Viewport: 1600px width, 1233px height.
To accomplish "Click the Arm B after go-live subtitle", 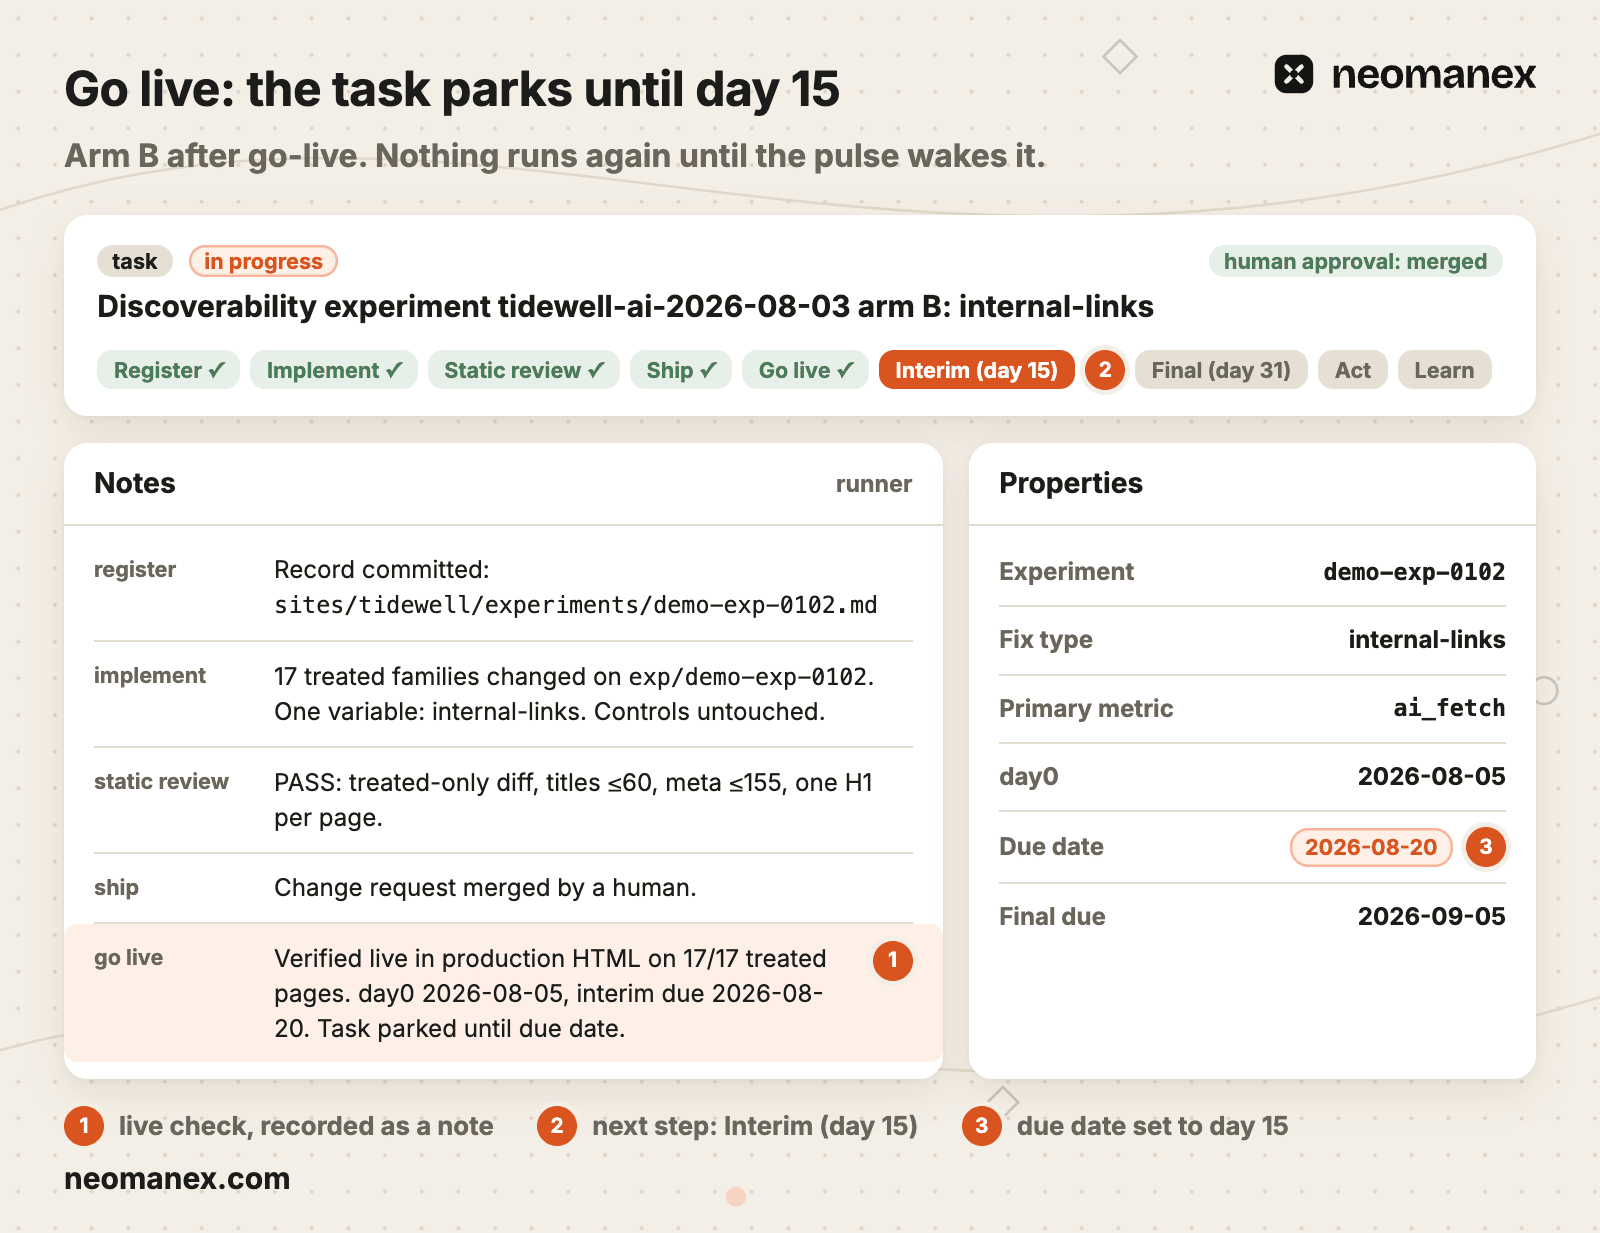I will click(x=555, y=156).
